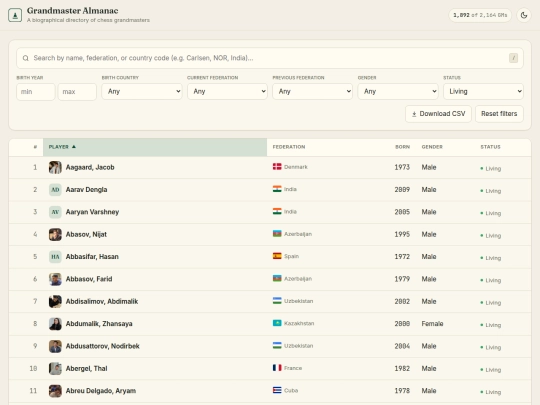Image resolution: width=540 pixels, height=405 pixels.
Task: Click the Denmark federation name
Action: [x=295, y=167]
